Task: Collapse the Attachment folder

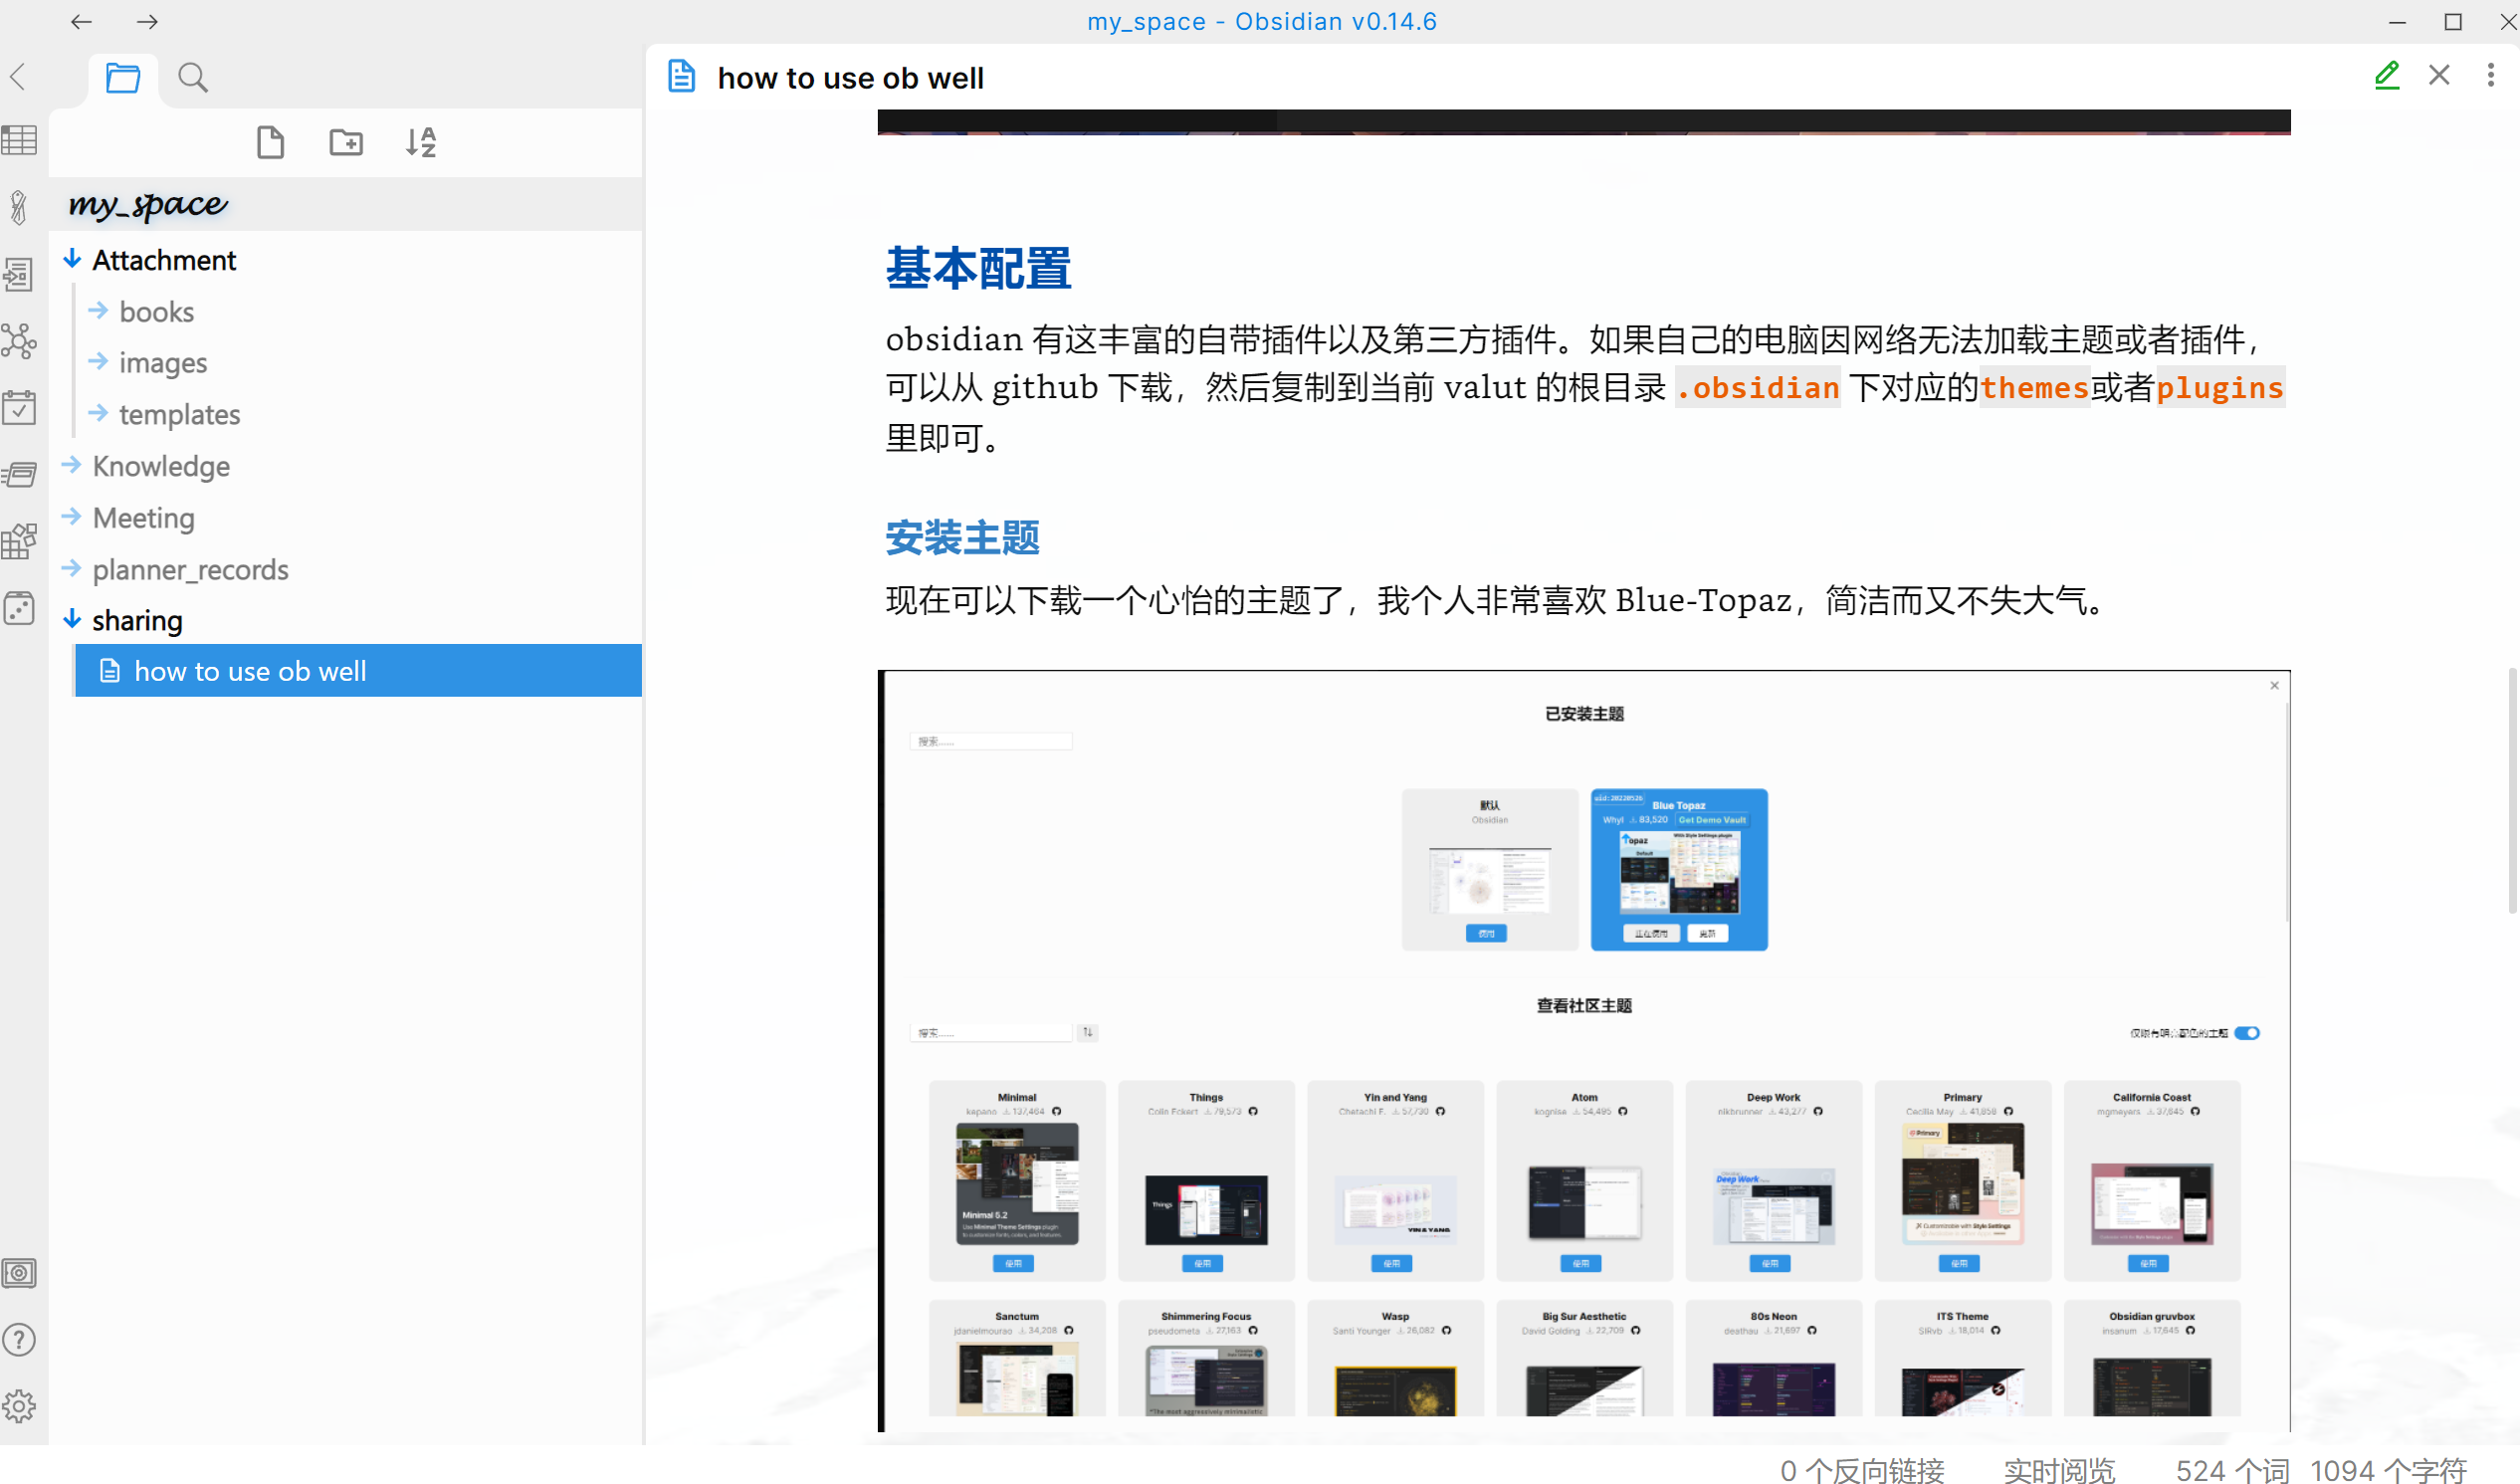Action: [72, 260]
